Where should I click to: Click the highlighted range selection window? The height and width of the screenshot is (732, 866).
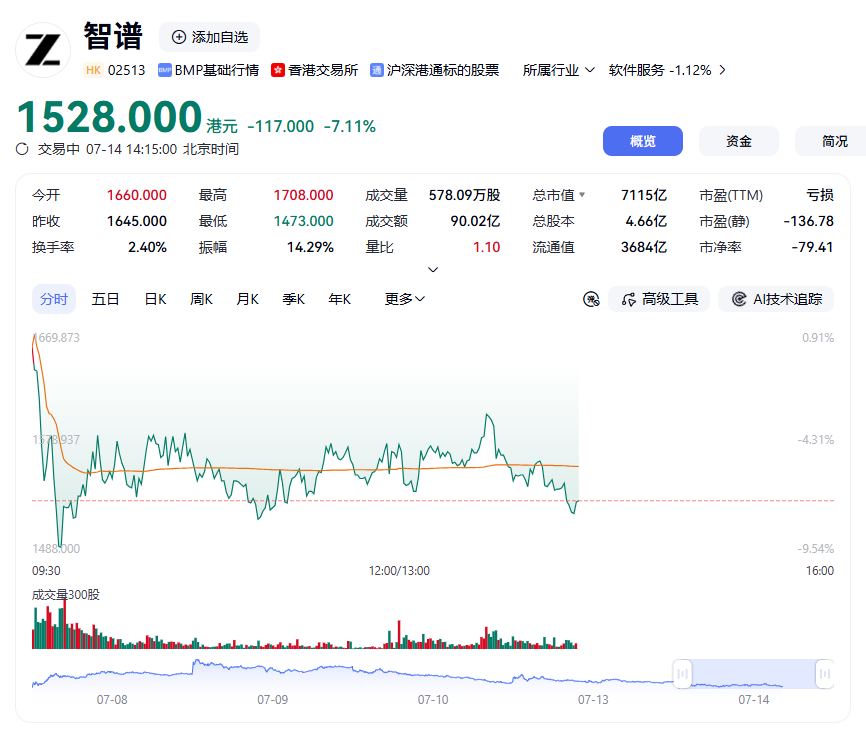pyautogui.click(x=753, y=673)
